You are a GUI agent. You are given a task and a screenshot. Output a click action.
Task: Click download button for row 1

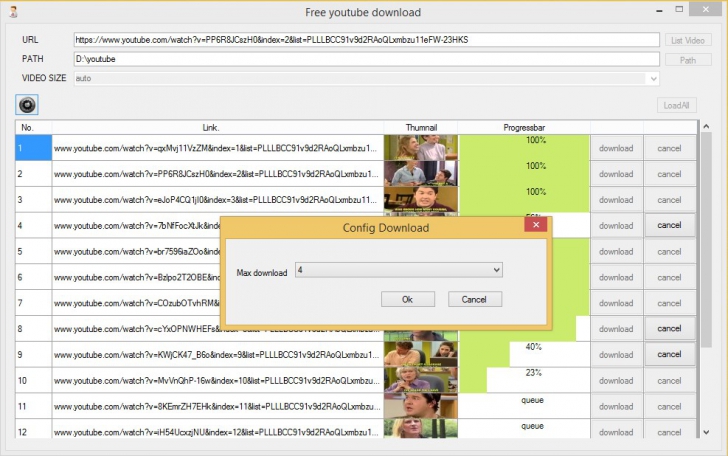click(616, 148)
